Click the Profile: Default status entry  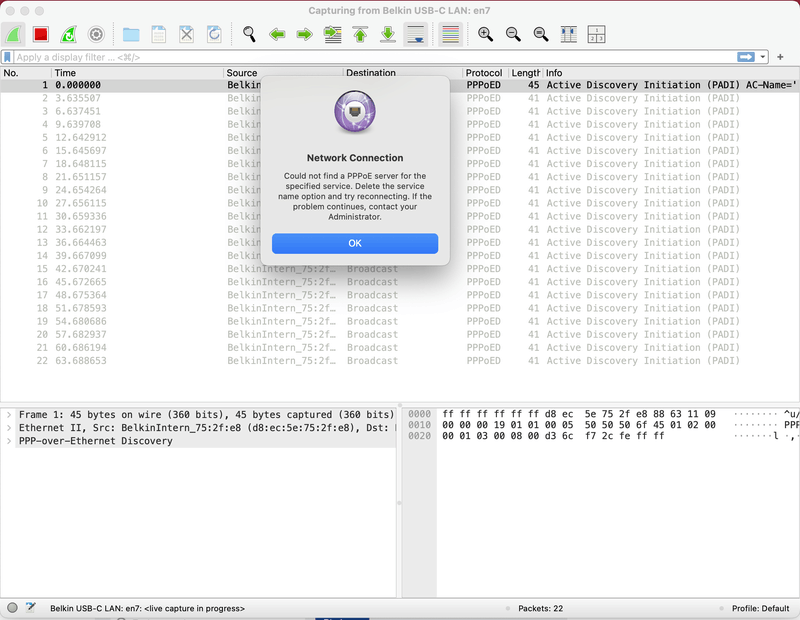pyautogui.click(x=760, y=608)
